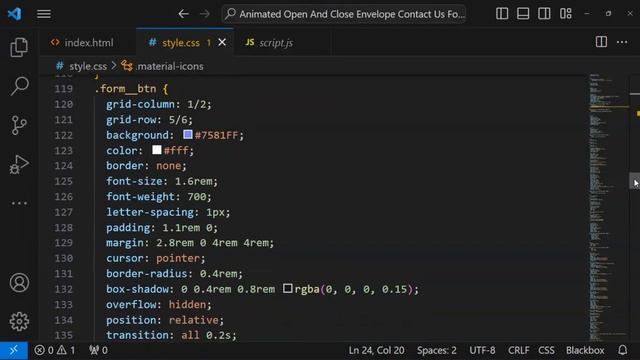Open the Manage gear settings

pos(19,322)
